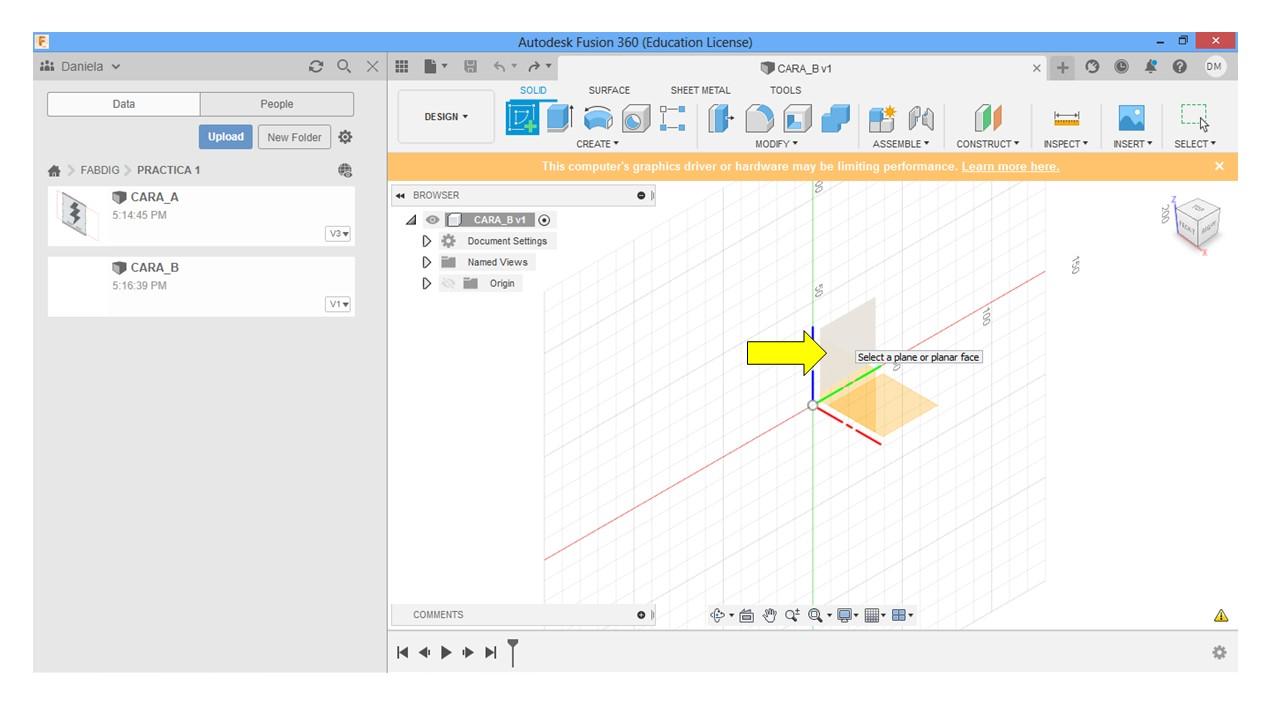Activate the Zoom tool in navigation bar

click(x=792, y=616)
